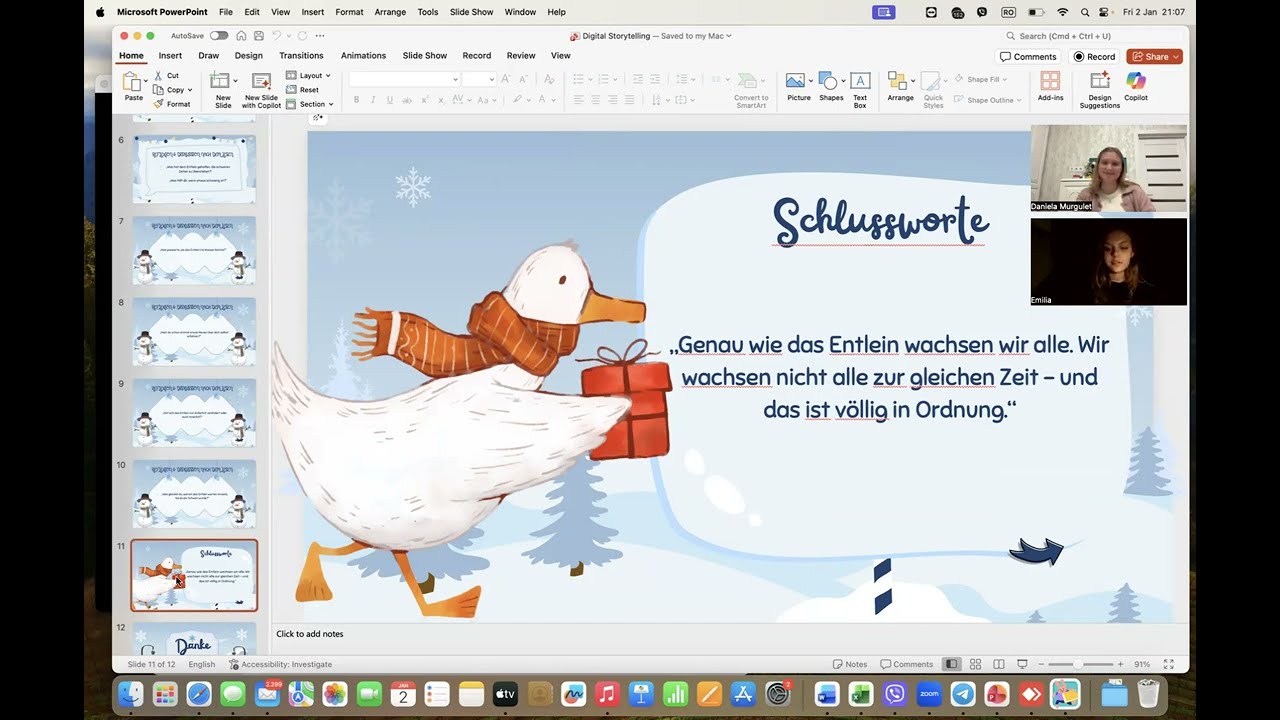Screen dimensions: 1280x720
Task: Click the Save disk icon
Action: click(x=259, y=36)
